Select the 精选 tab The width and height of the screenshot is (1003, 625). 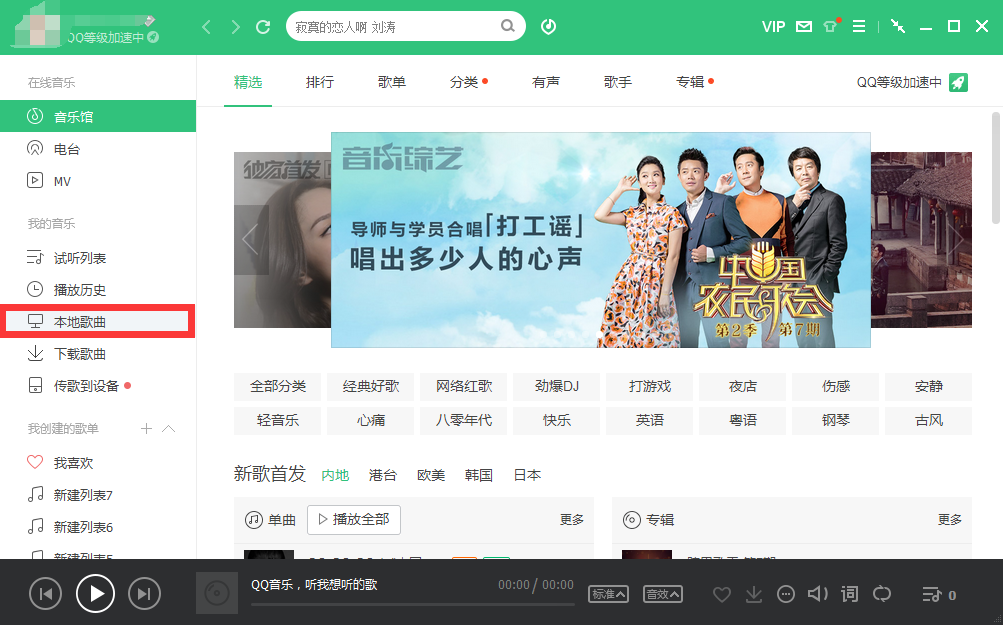click(x=248, y=82)
